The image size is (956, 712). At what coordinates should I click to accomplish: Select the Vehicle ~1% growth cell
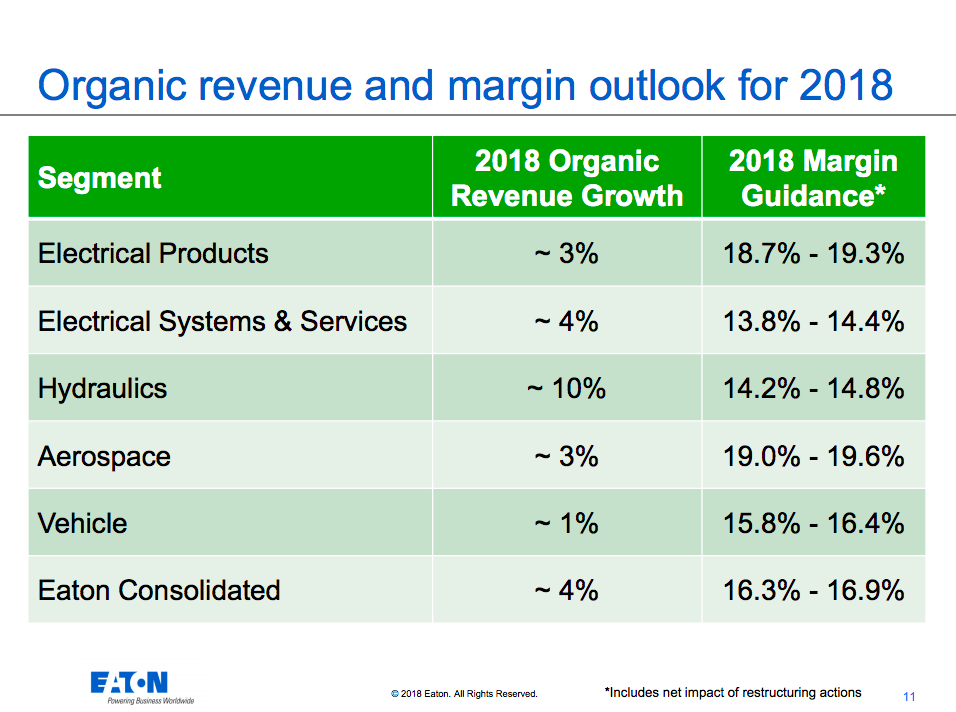pyautogui.click(x=566, y=523)
